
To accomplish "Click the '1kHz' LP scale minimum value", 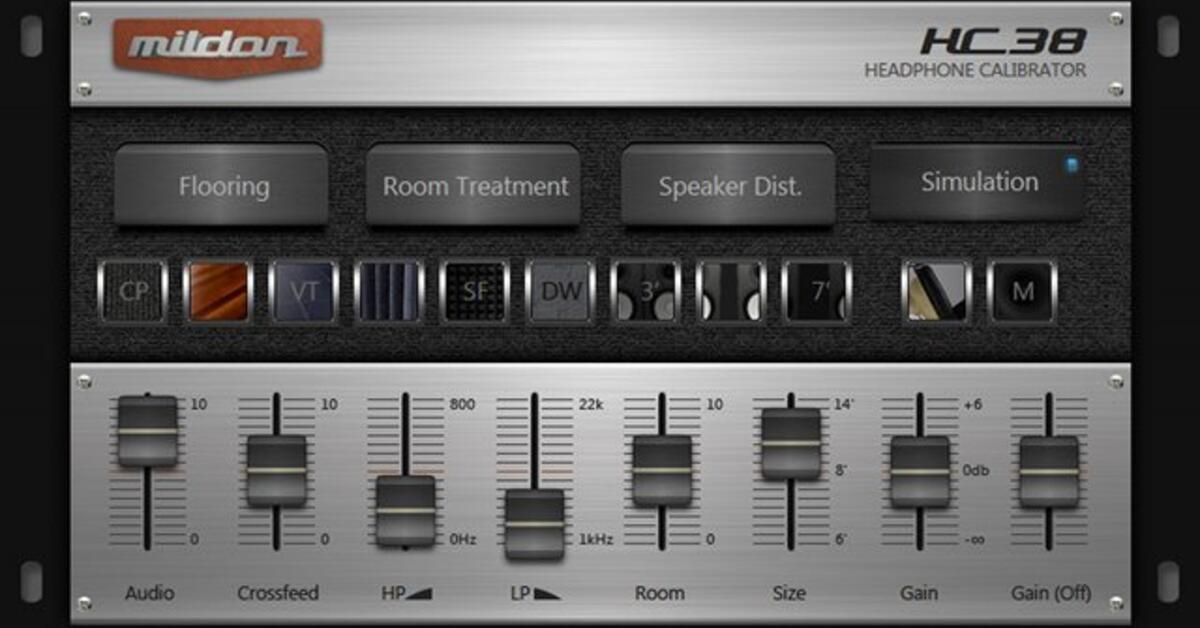I will click(595, 539).
